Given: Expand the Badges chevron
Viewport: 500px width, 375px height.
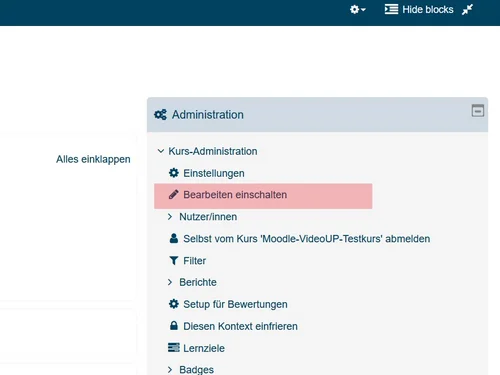Looking at the screenshot, I should (x=170, y=369).
